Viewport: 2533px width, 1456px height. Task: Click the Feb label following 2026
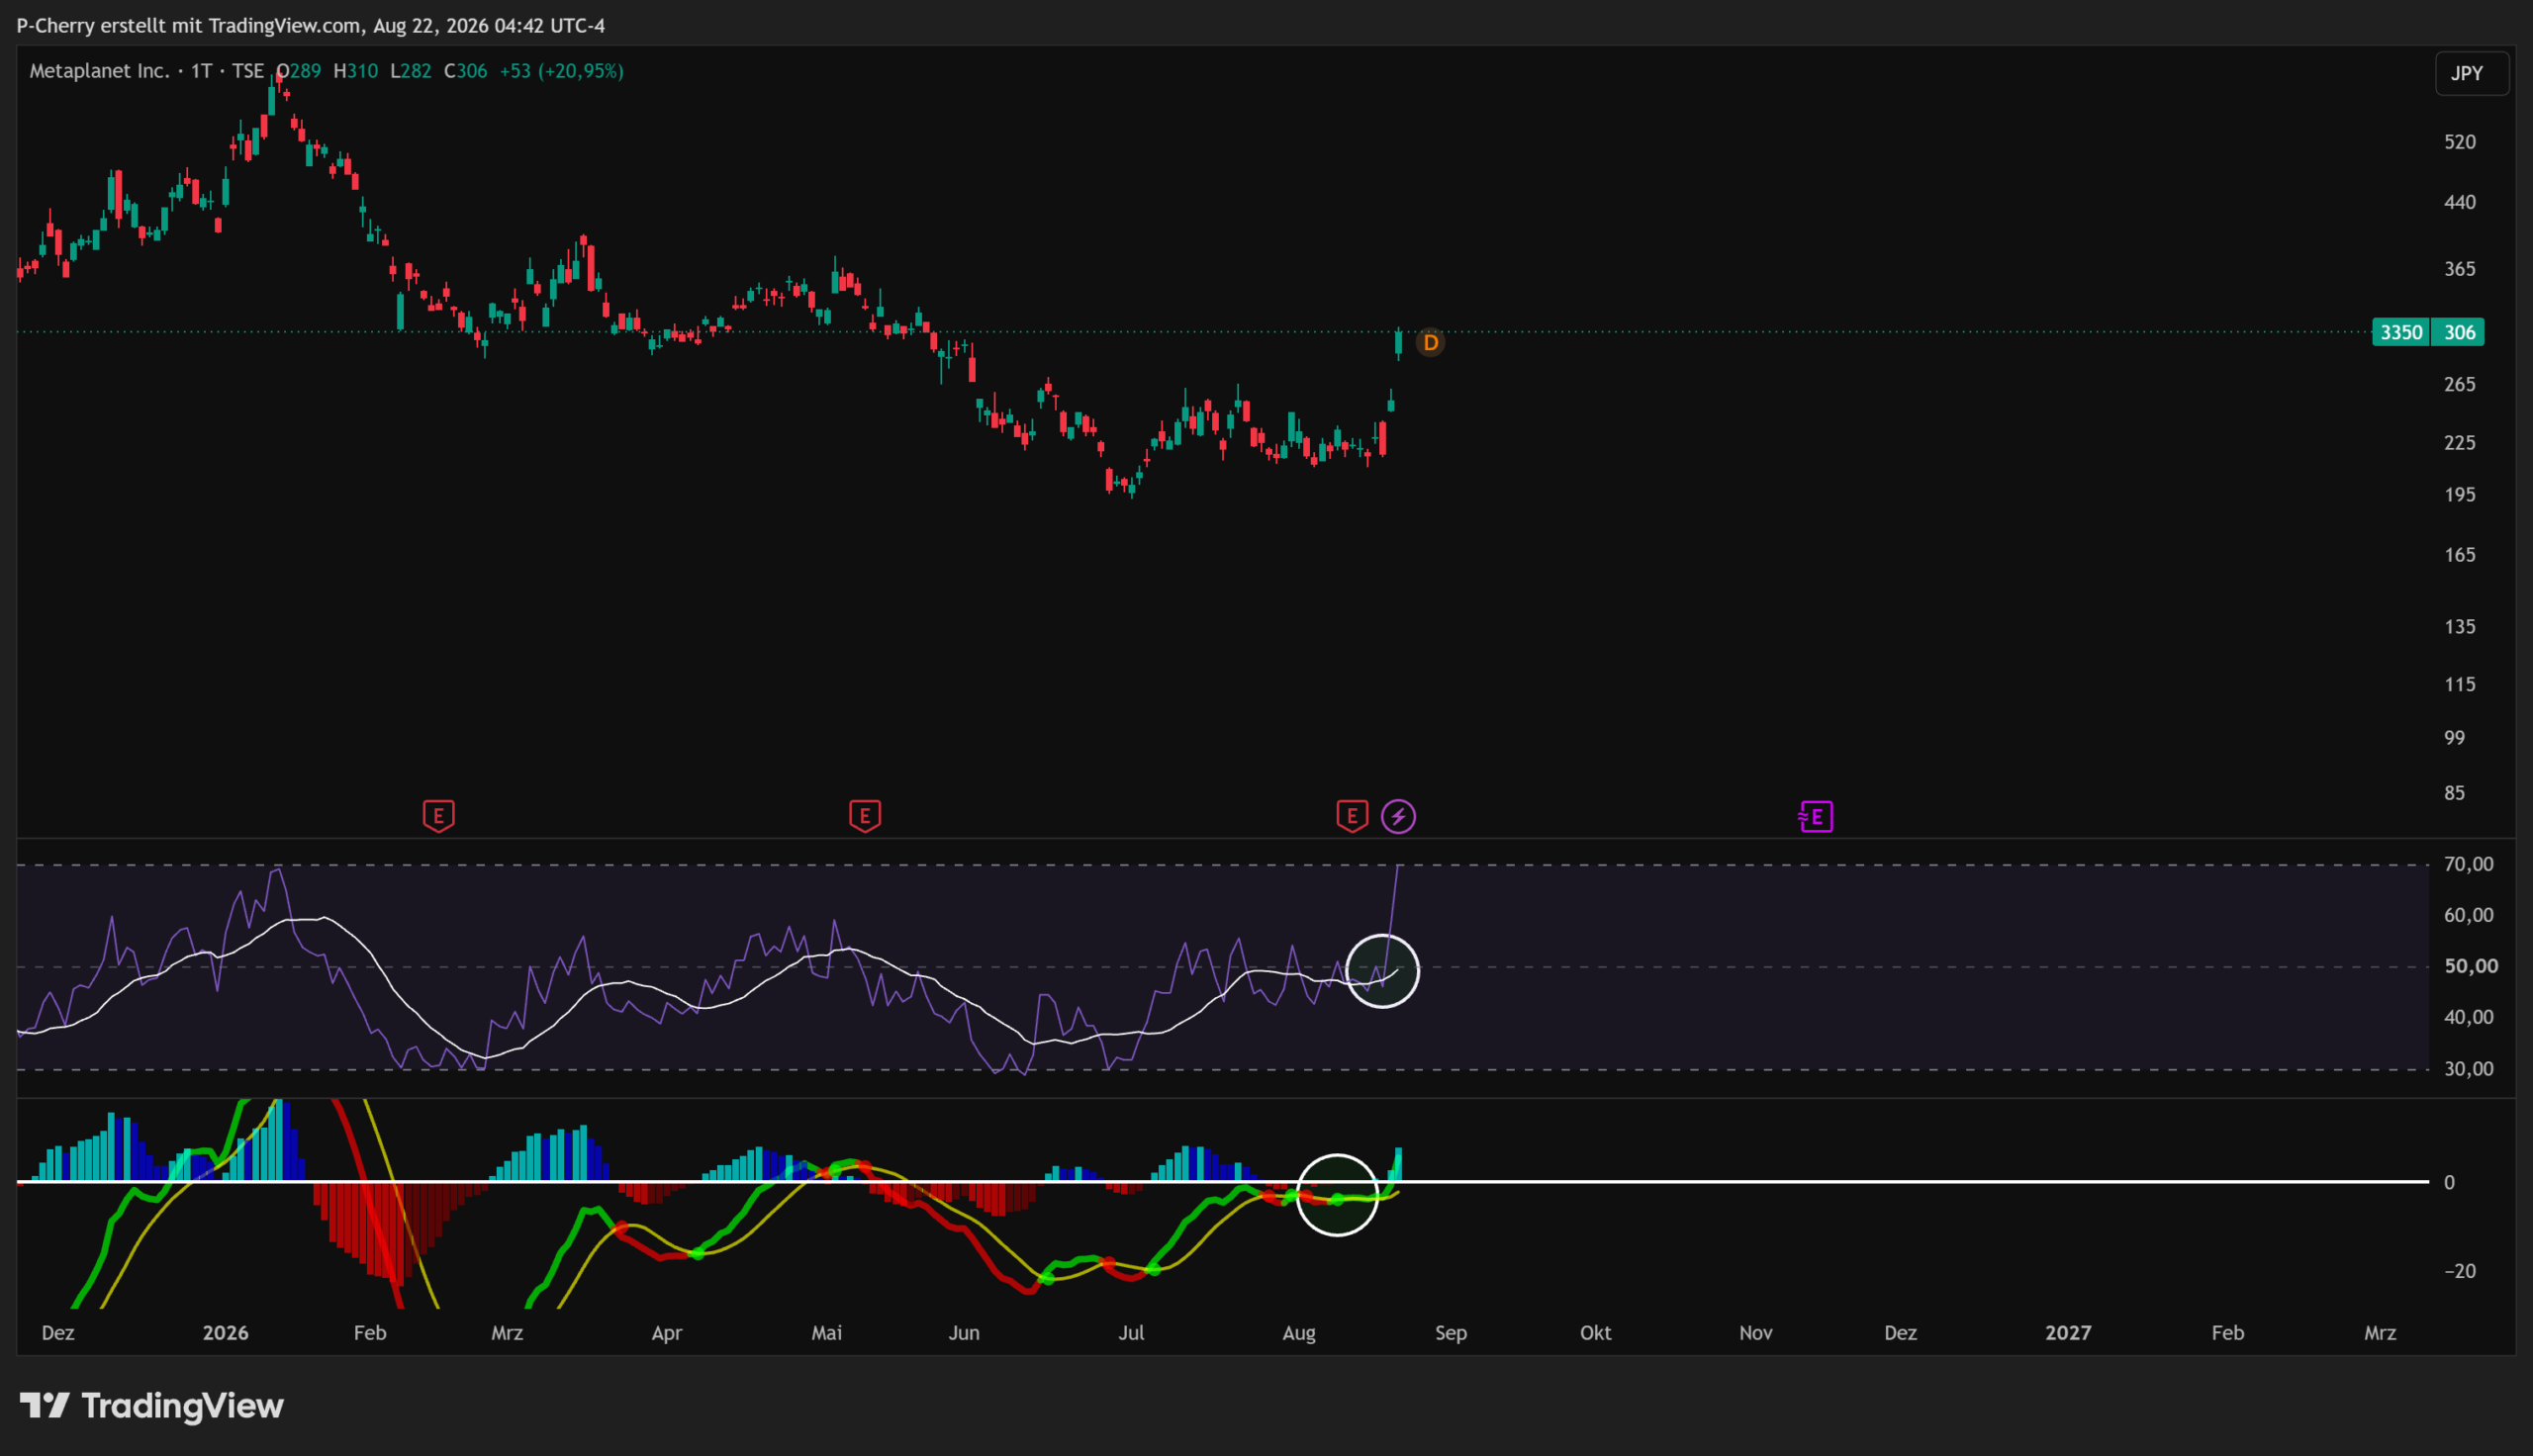click(370, 1333)
